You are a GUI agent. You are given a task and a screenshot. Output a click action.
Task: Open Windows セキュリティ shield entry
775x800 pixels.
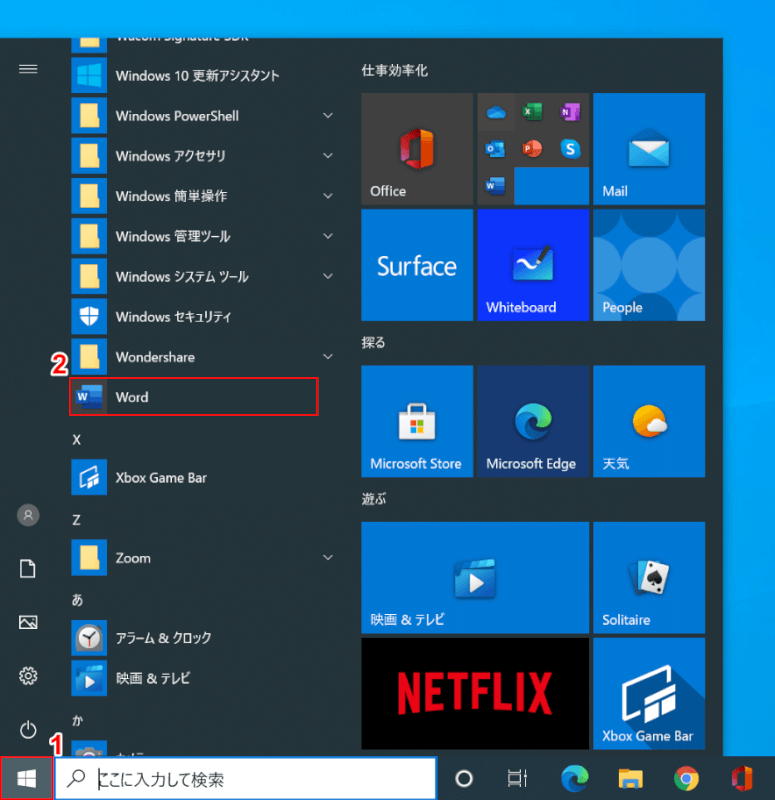pyautogui.click(x=204, y=316)
